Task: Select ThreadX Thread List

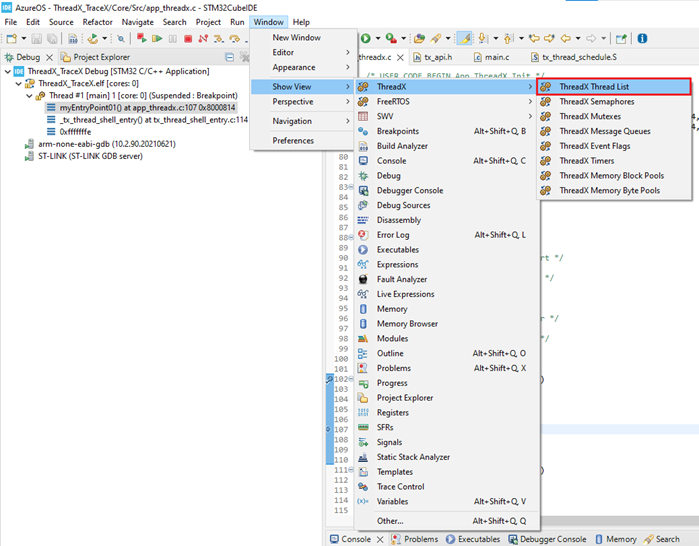Action: (x=614, y=86)
